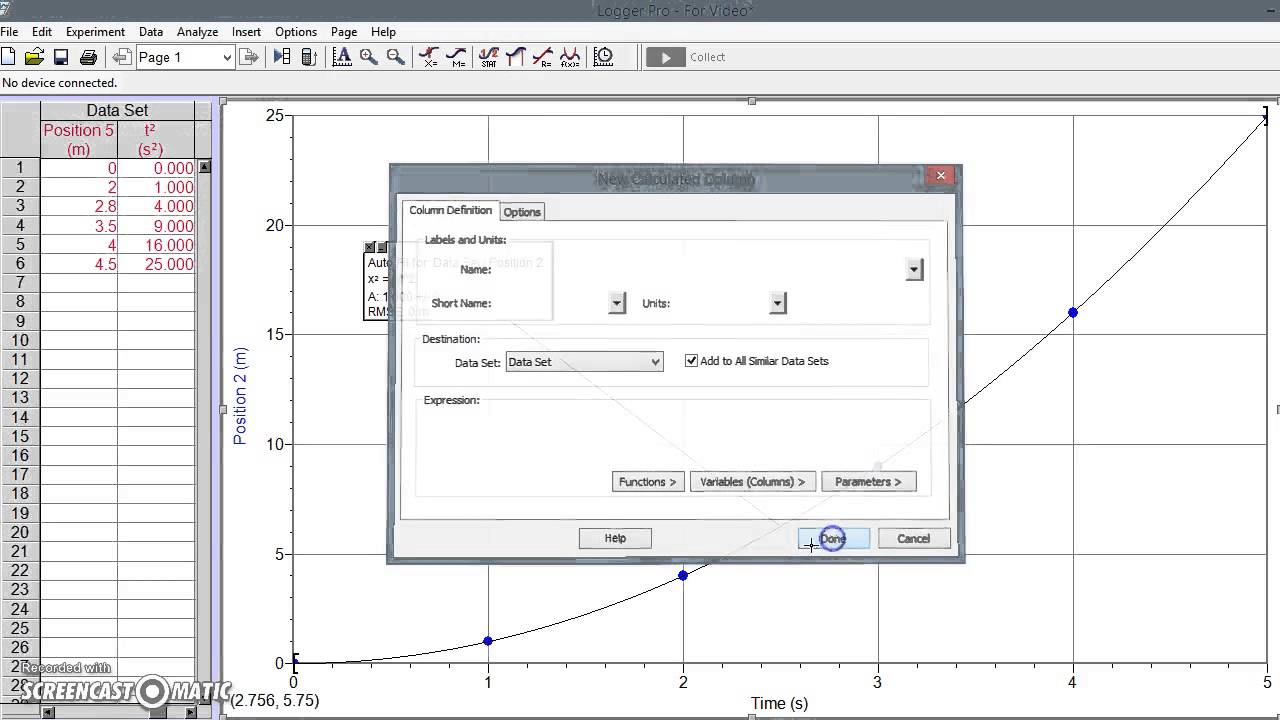The height and width of the screenshot is (720, 1280).
Task: Click the Short Name input field
Action: pyautogui.click(x=551, y=303)
